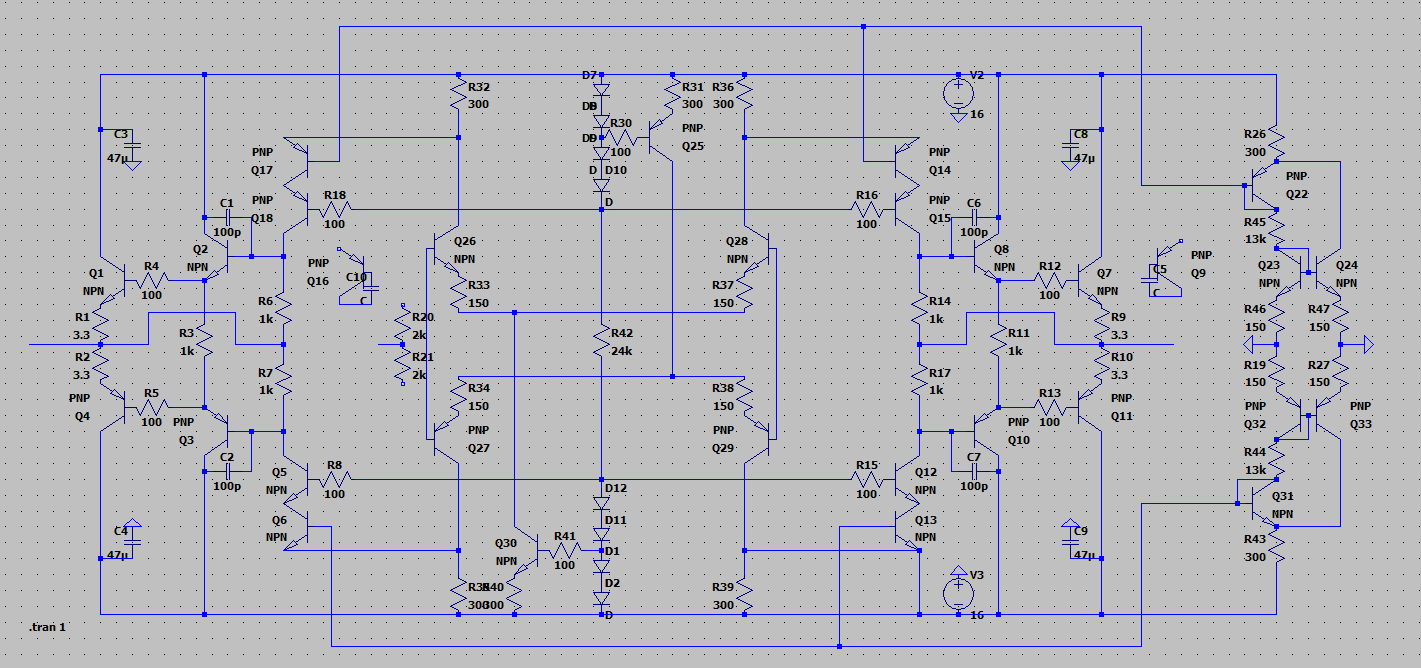Select resistor R15 symbol

[x=870, y=479]
